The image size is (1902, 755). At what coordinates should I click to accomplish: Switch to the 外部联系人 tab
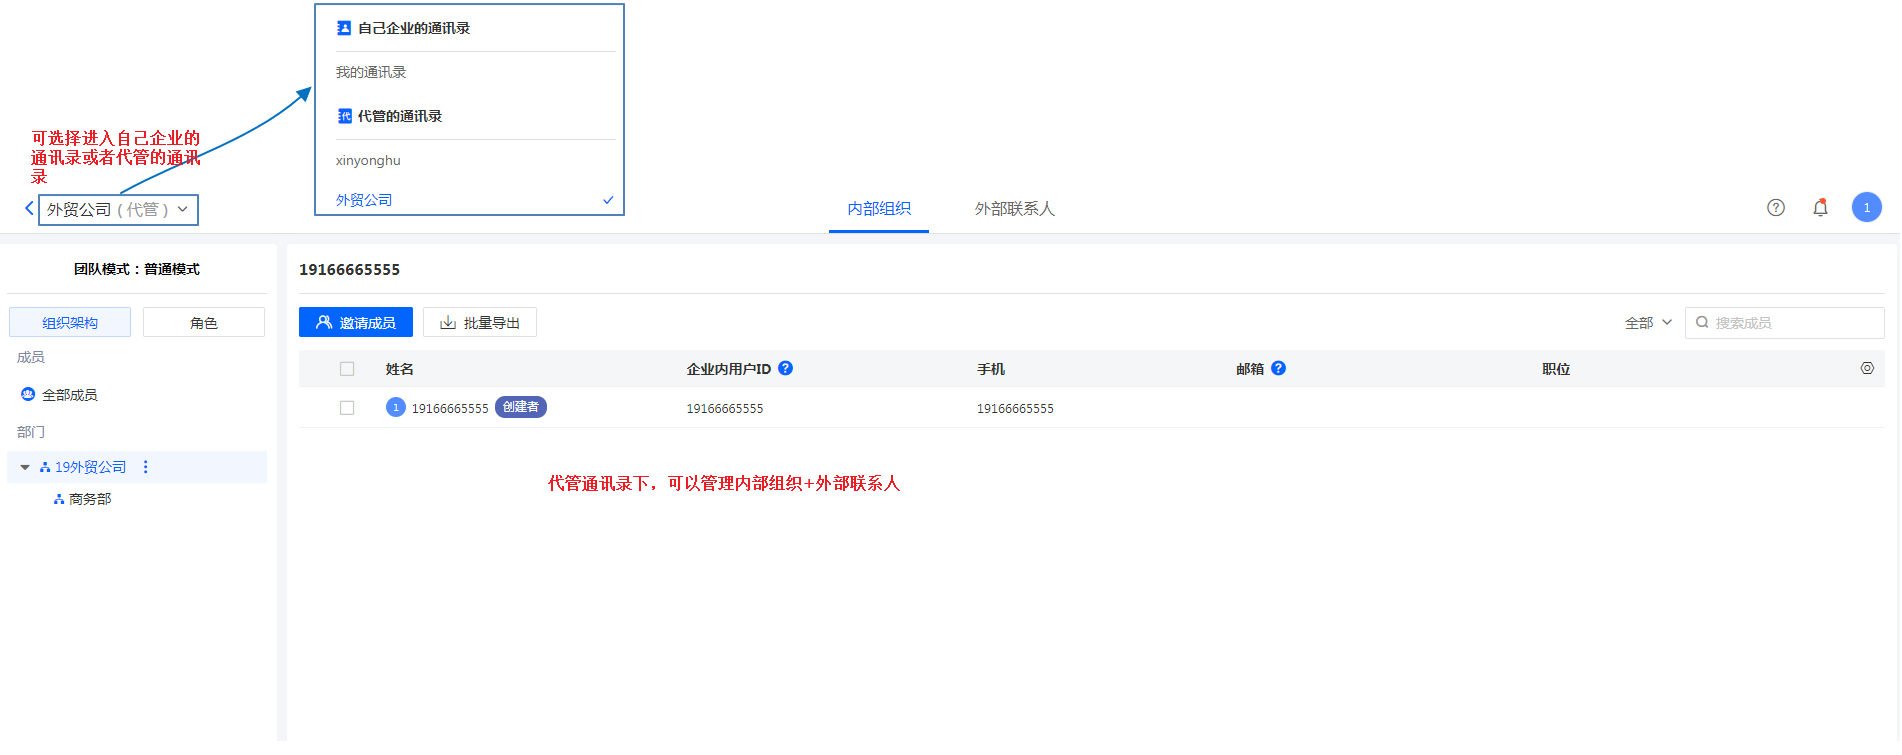1014,209
